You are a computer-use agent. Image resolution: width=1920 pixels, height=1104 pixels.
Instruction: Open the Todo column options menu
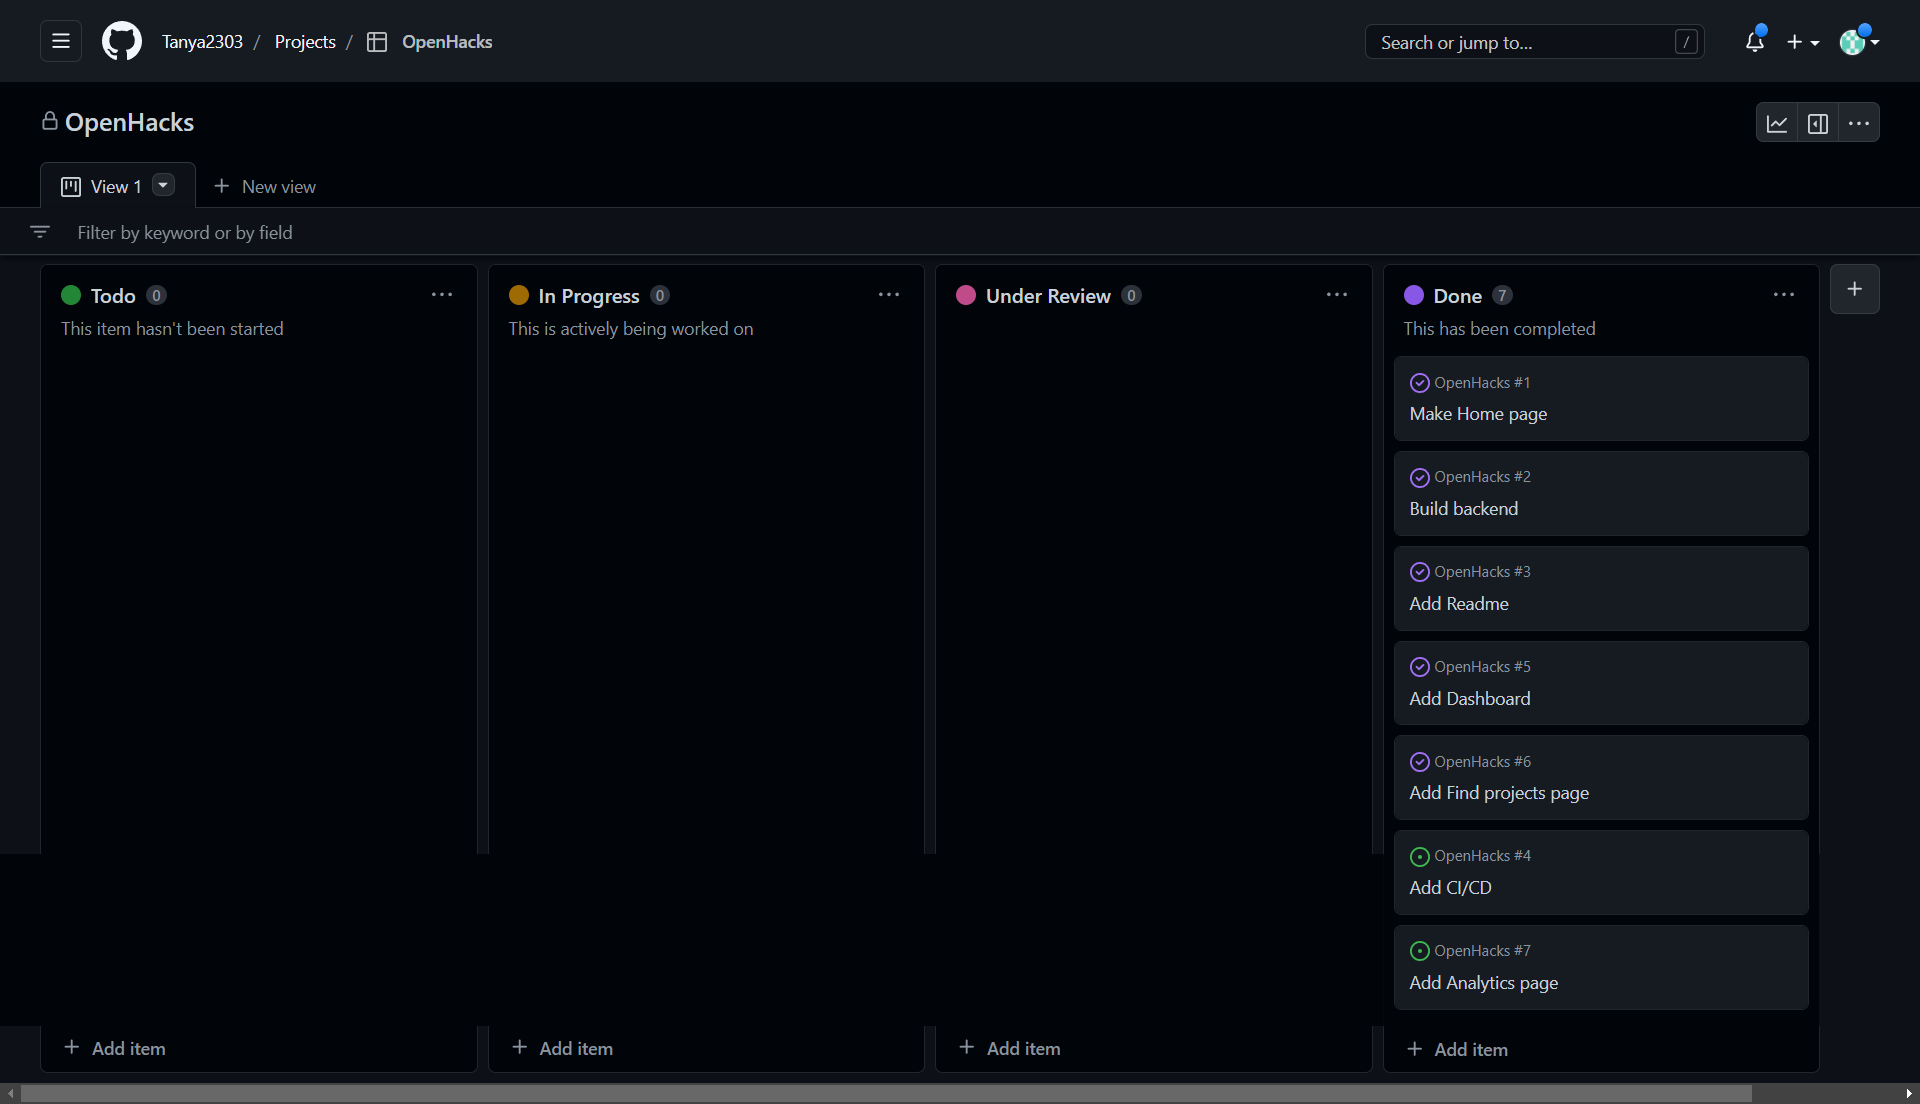tap(442, 295)
